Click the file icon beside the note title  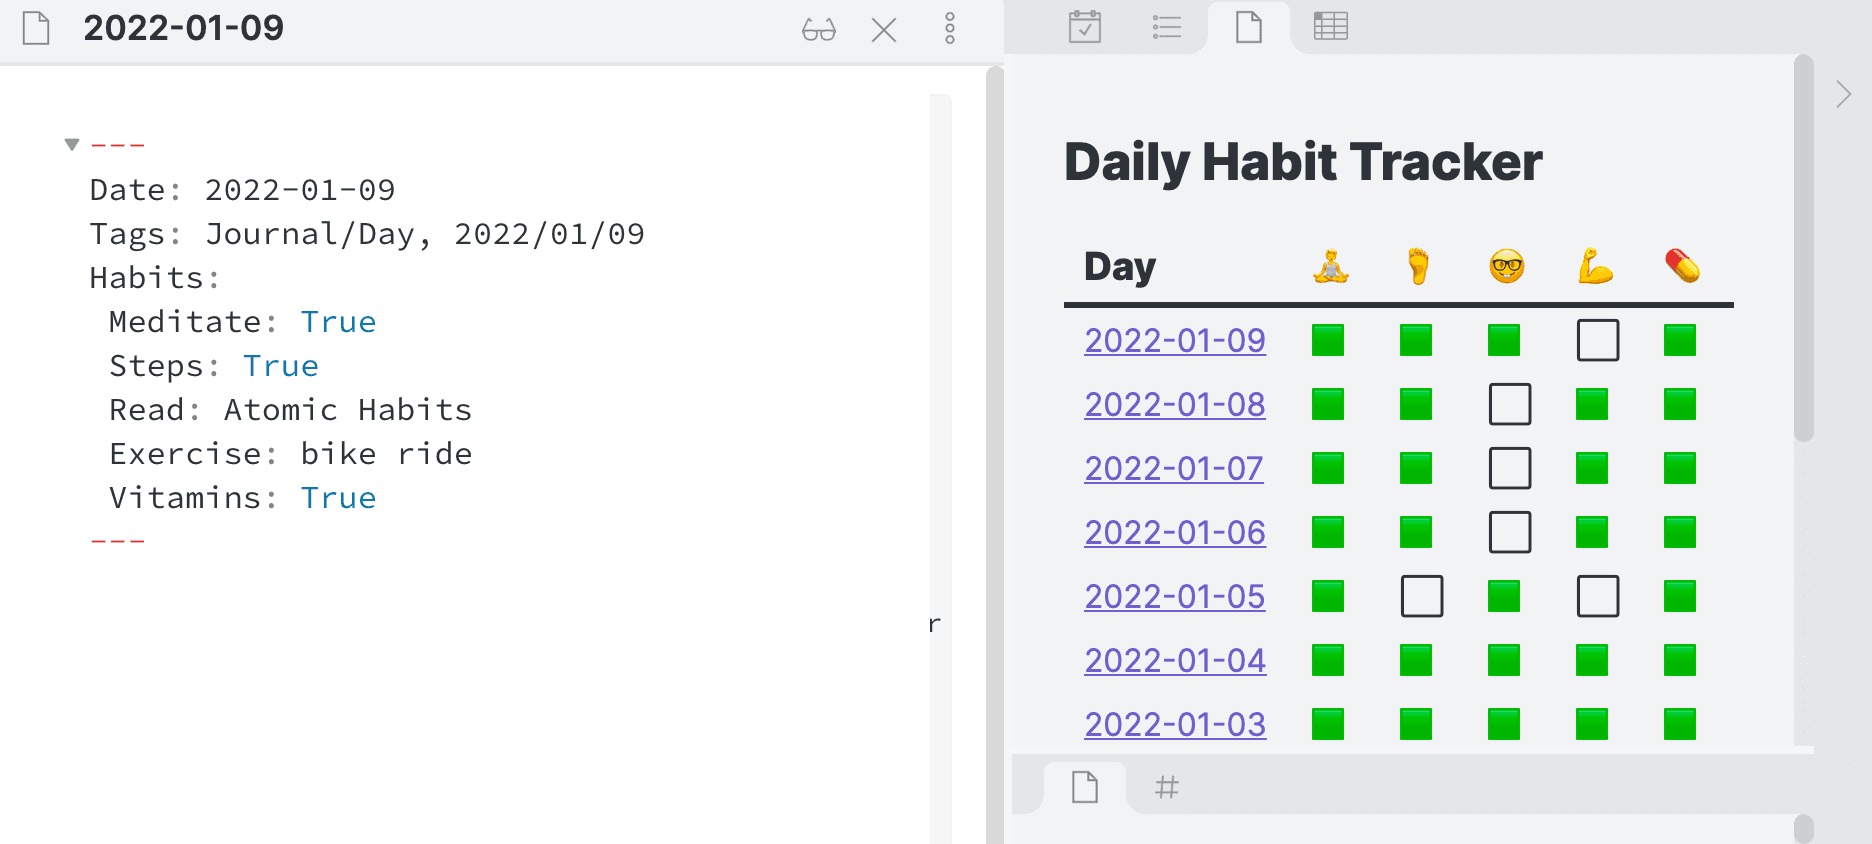(36, 30)
